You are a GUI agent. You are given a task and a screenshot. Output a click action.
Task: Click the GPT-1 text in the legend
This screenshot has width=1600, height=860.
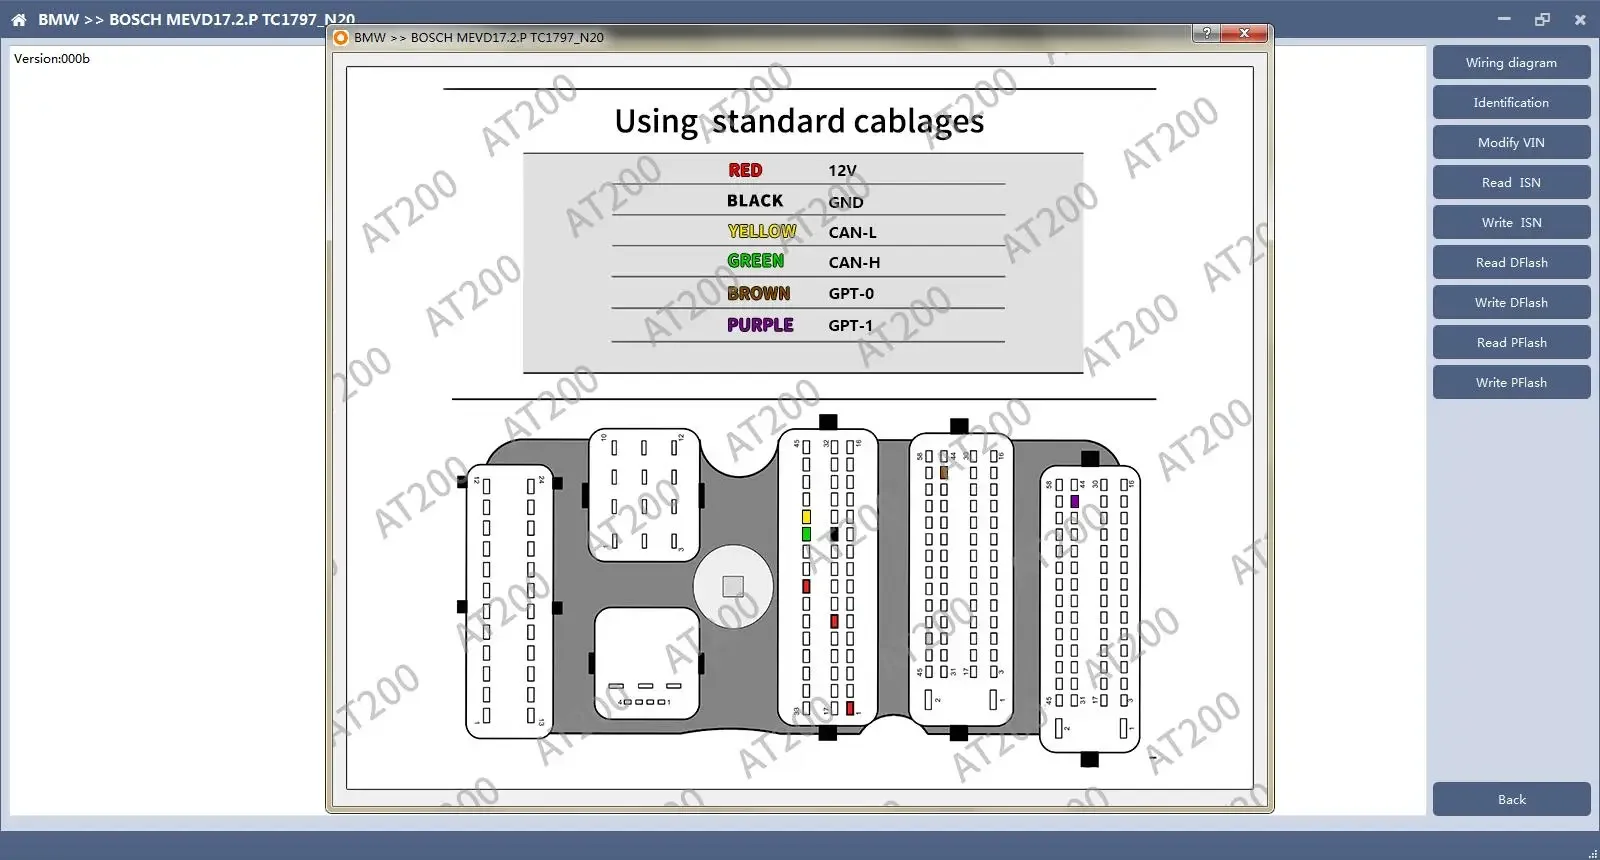click(850, 325)
